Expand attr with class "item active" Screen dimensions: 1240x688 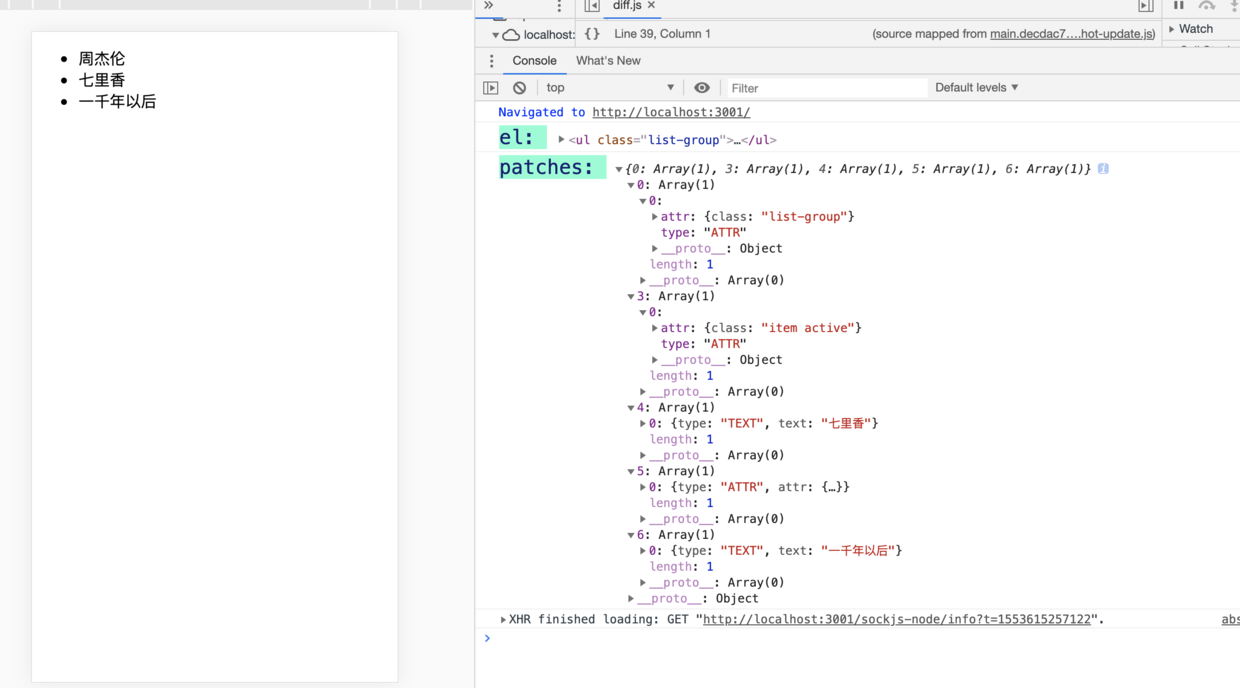tap(655, 328)
